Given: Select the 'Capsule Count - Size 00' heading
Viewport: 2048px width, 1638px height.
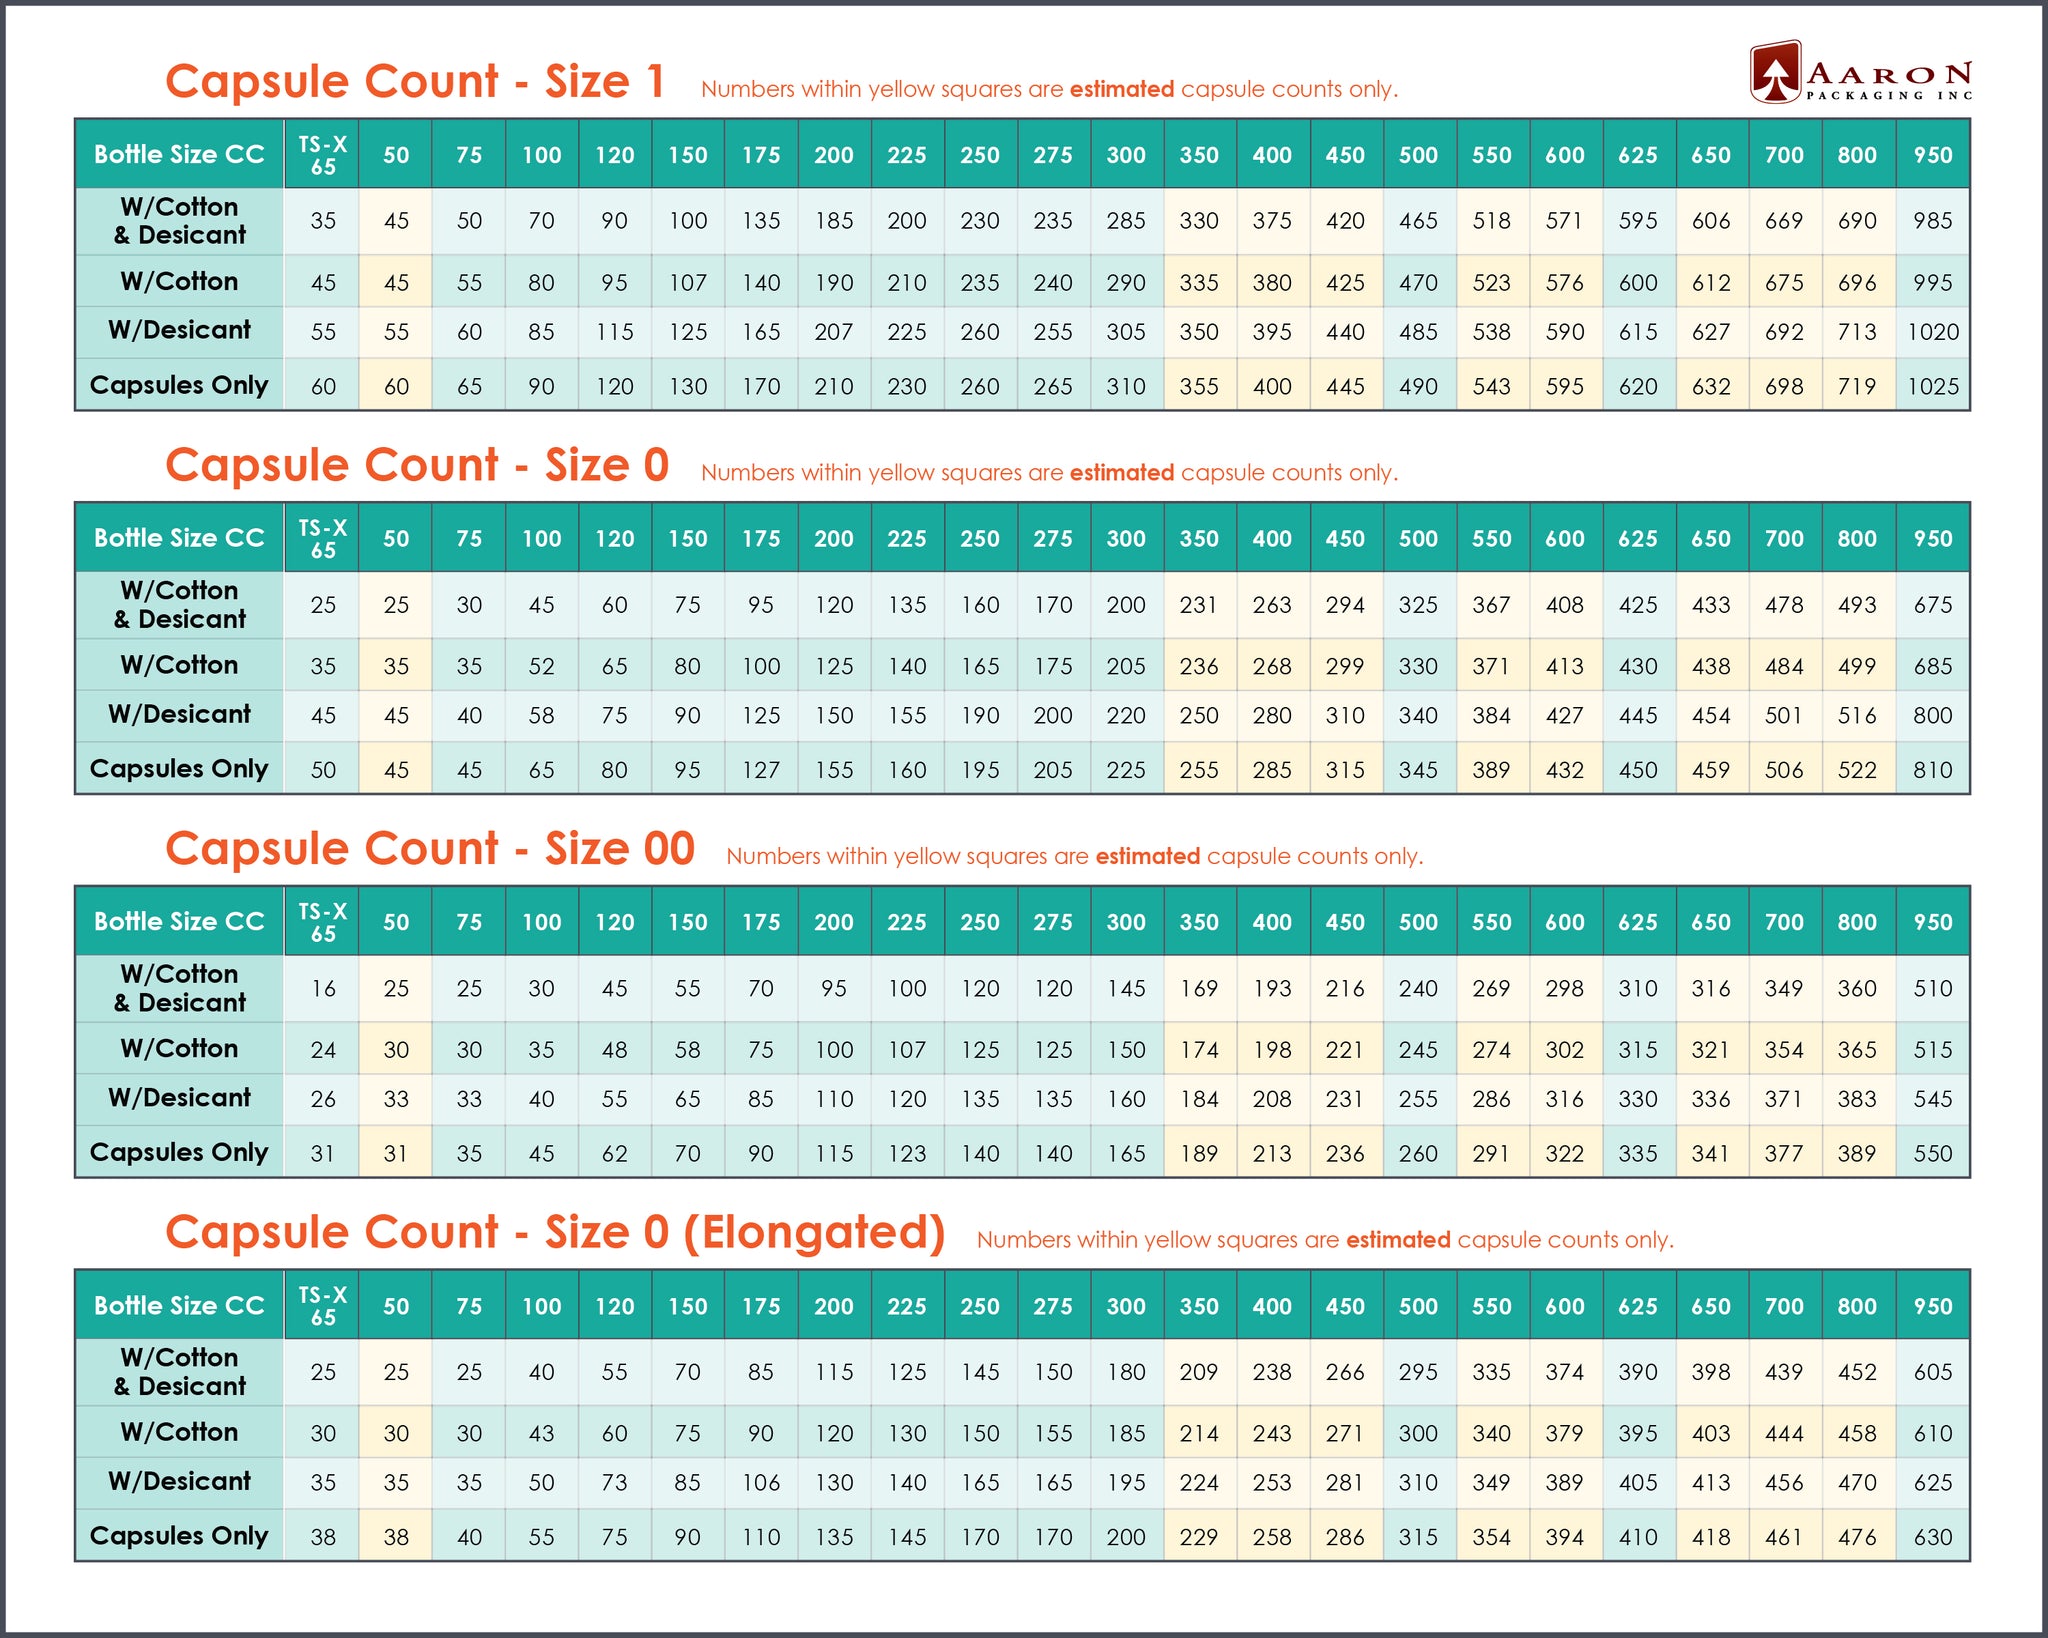Looking at the screenshot, I should [430, 849].
